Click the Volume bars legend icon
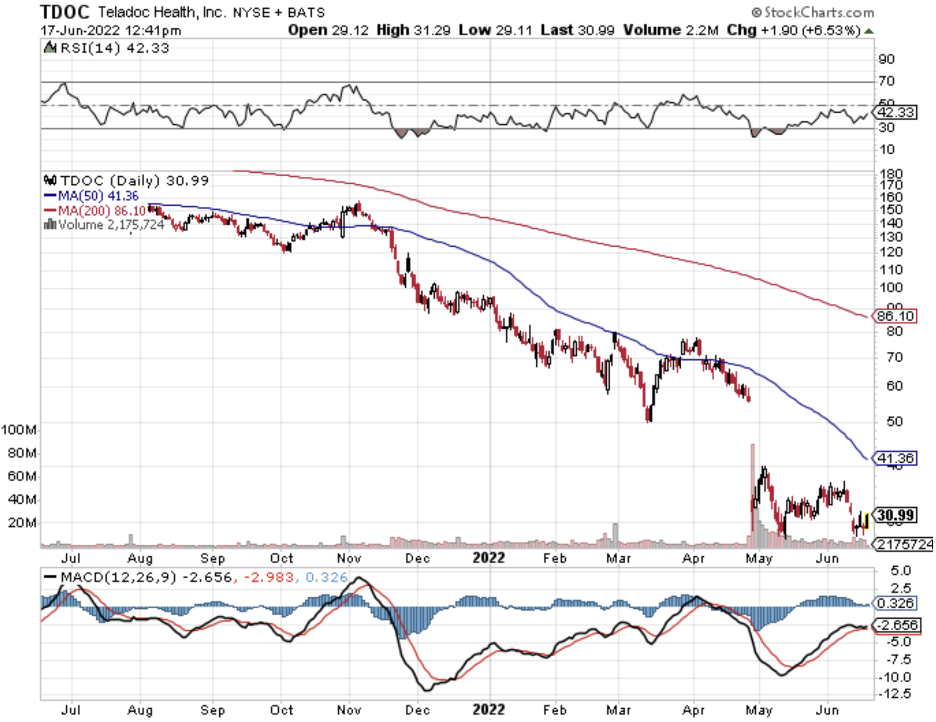The image size is (936, 722). tap(50, 224)
